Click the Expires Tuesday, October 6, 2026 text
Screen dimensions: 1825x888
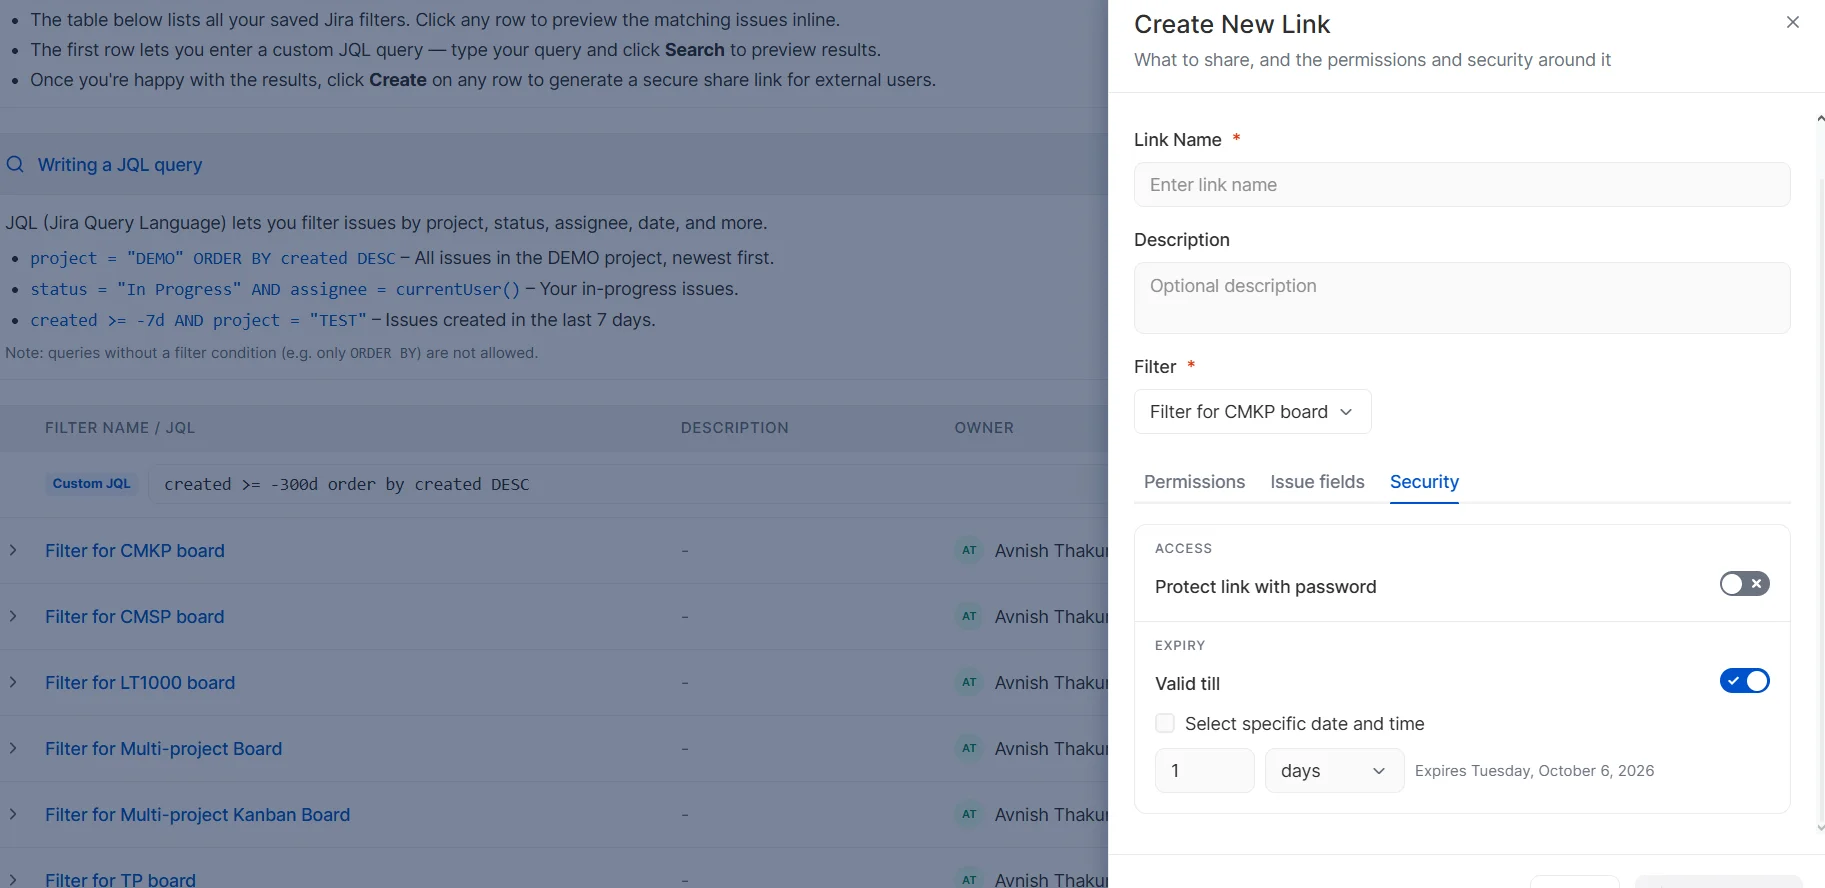[1534, 771]
